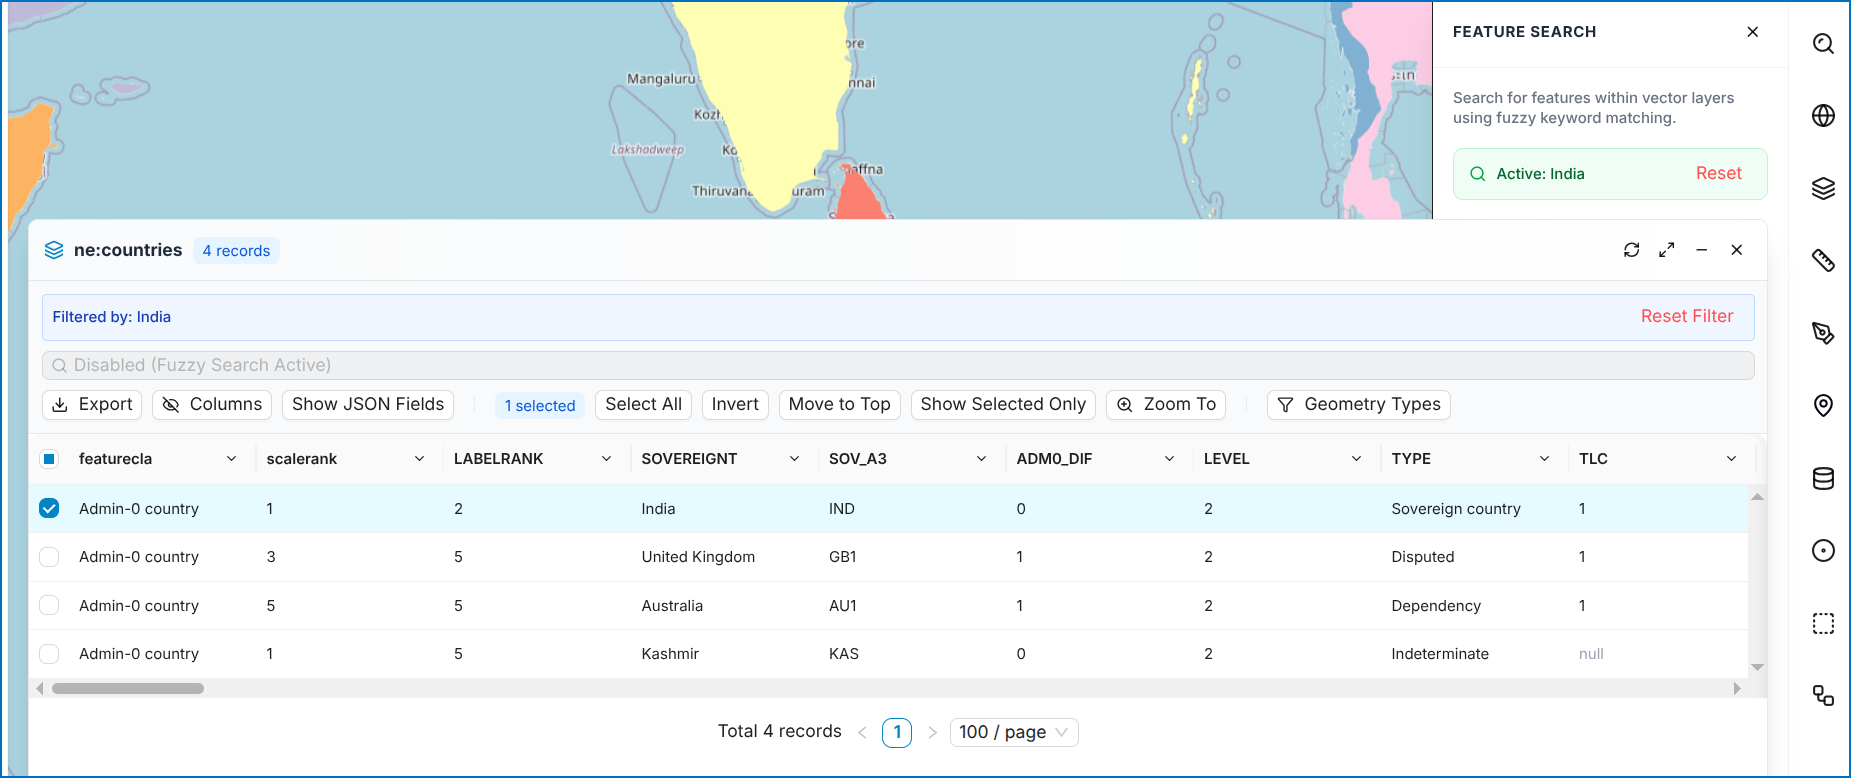The image size is (1851, 778).
Task: Open the database icon in sidebar
Action: point(1823,478)
